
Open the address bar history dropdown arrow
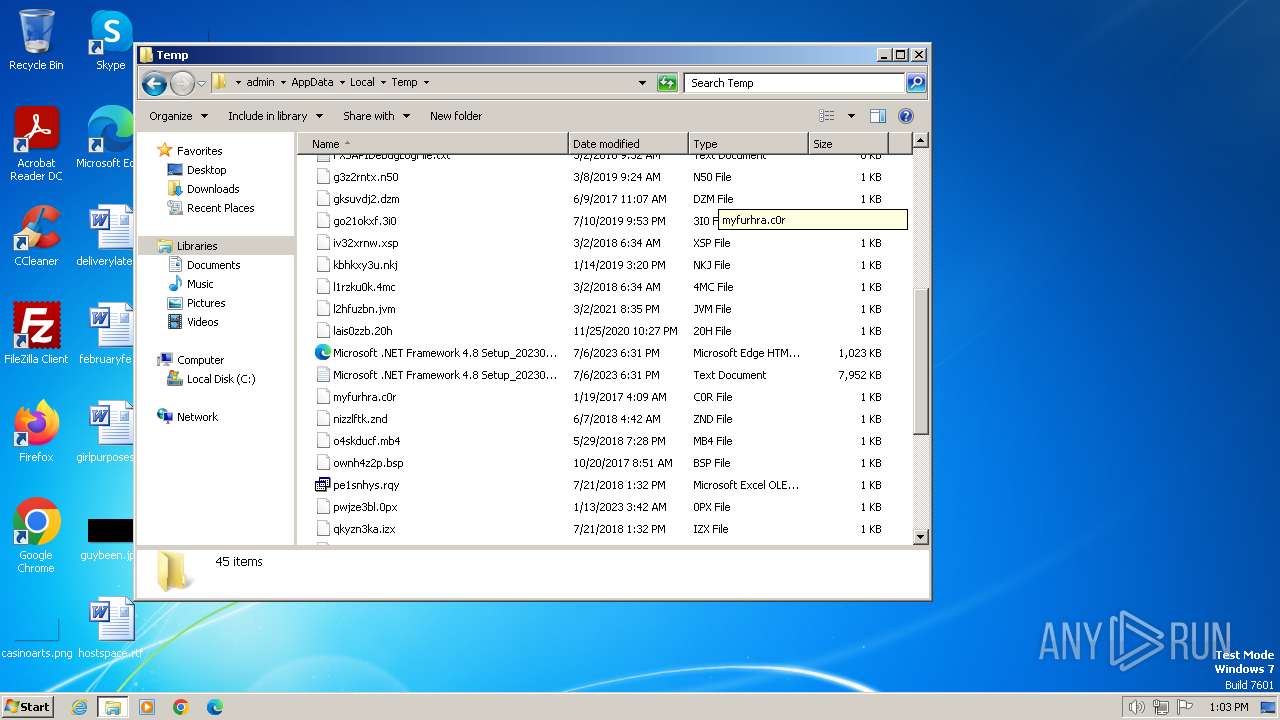point(642,83)
